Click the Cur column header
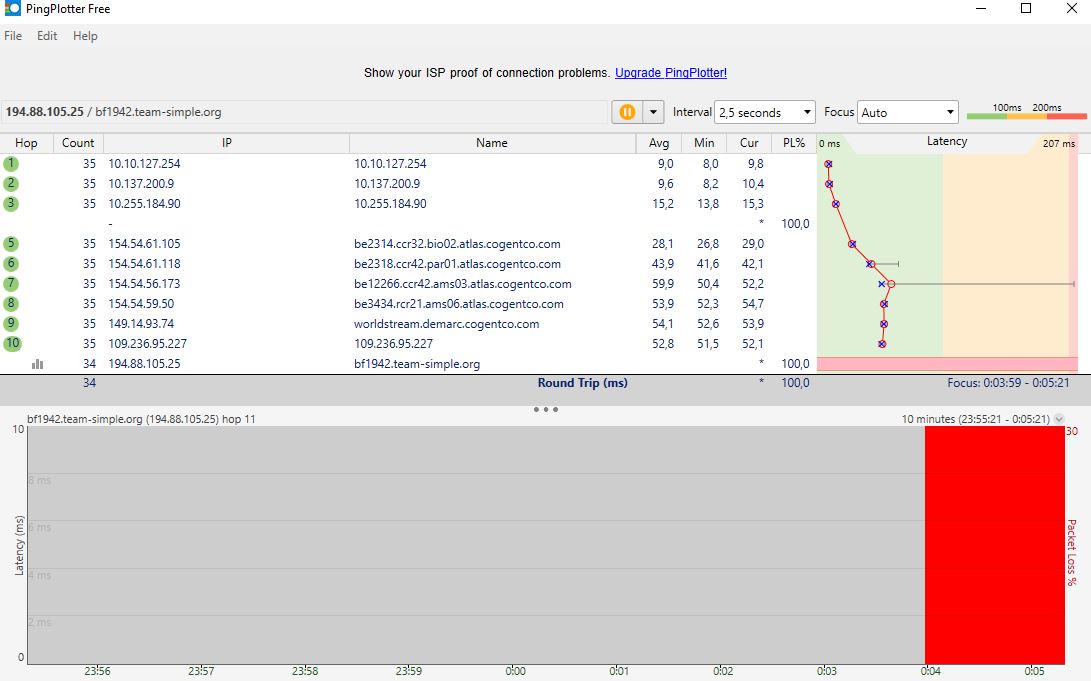 [749, 143]
